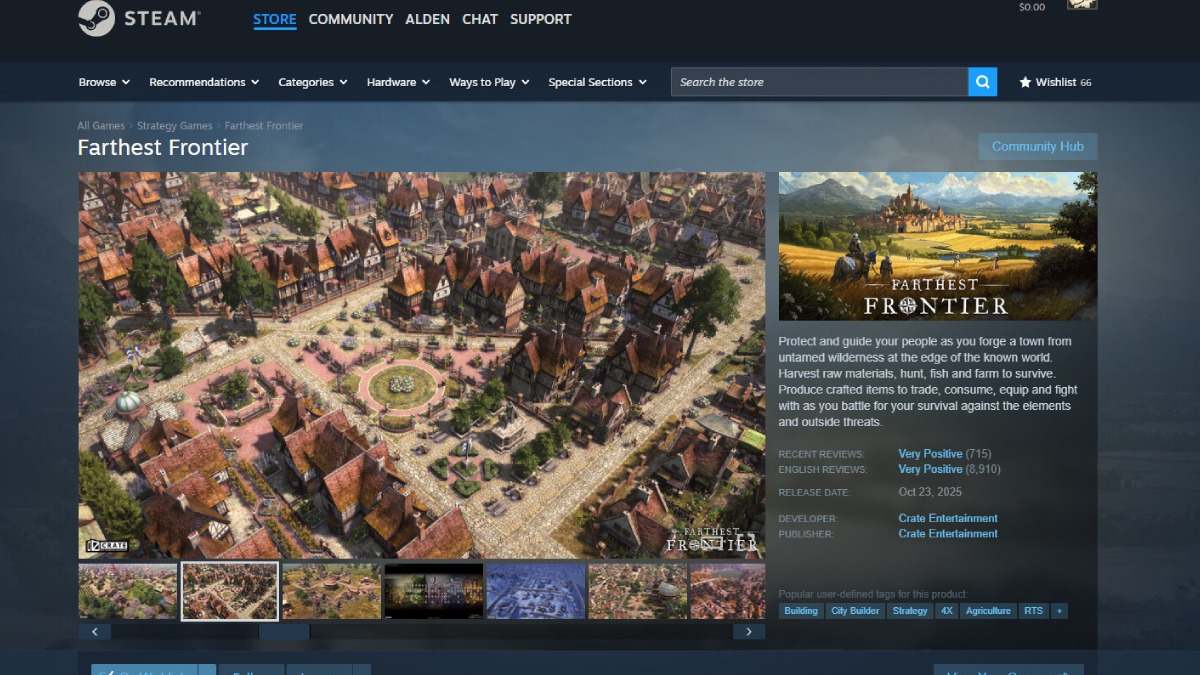Select the dark-themed fourth screenshot thumbnail

pos(433,591)
